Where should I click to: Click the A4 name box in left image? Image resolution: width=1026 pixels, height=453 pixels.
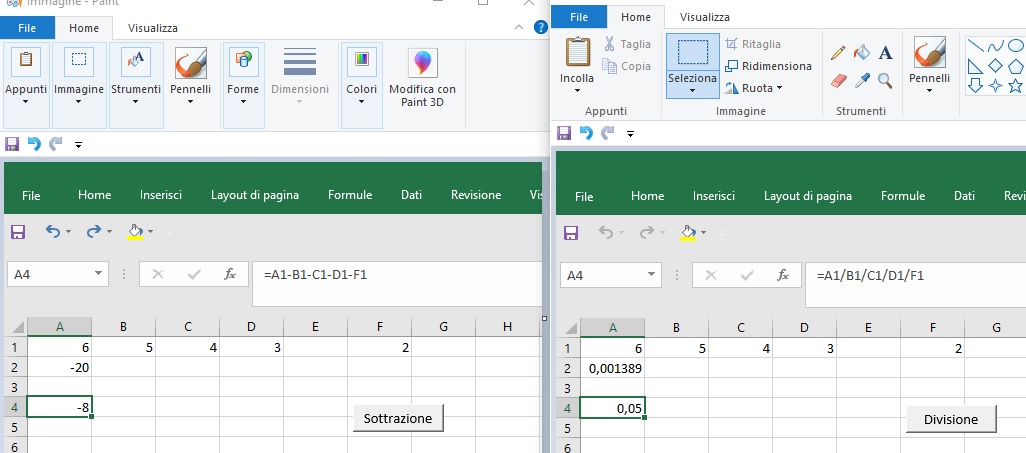pos(58,274)
